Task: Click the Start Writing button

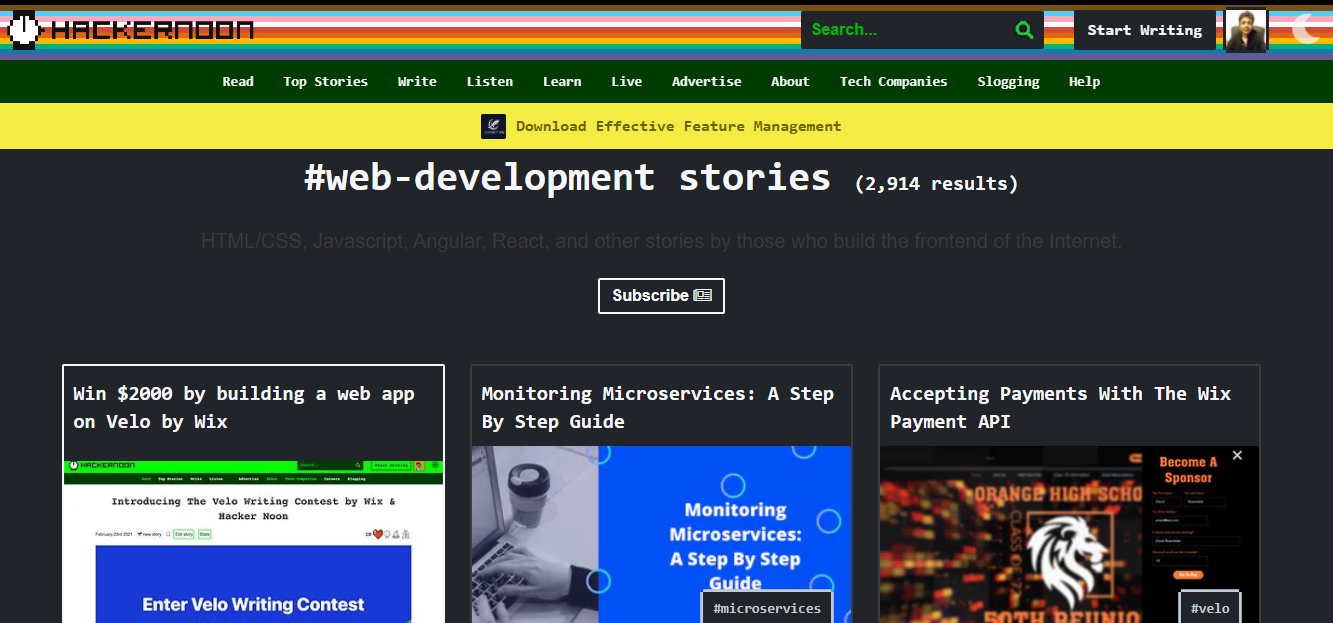Action: 1145,30
